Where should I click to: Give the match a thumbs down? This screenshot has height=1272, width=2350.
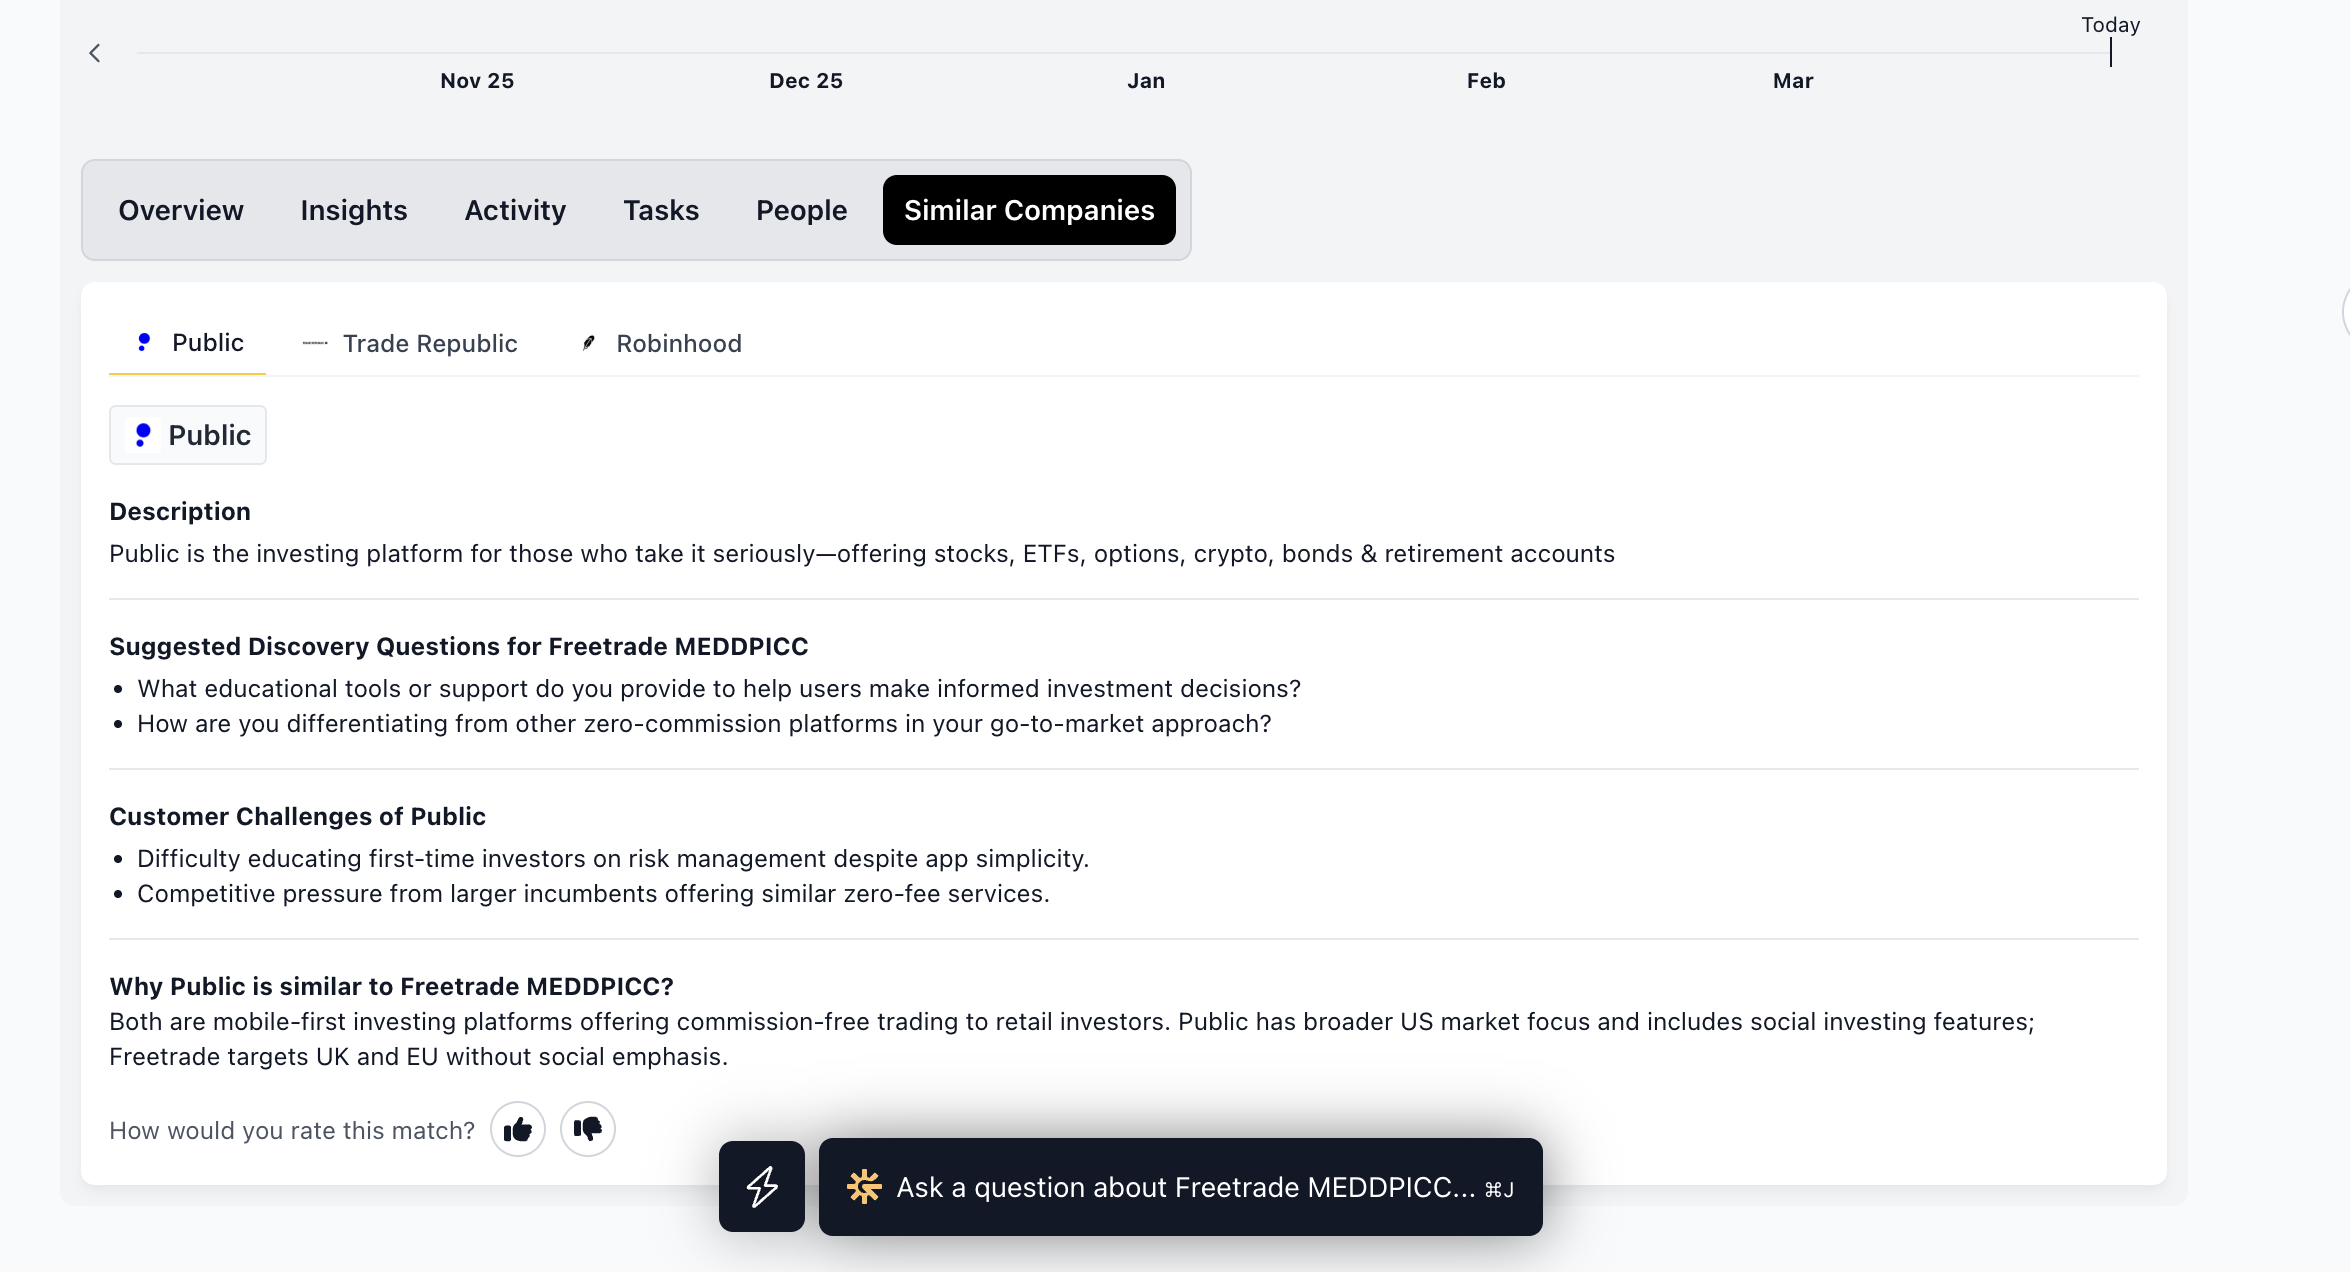[588, 1130]
